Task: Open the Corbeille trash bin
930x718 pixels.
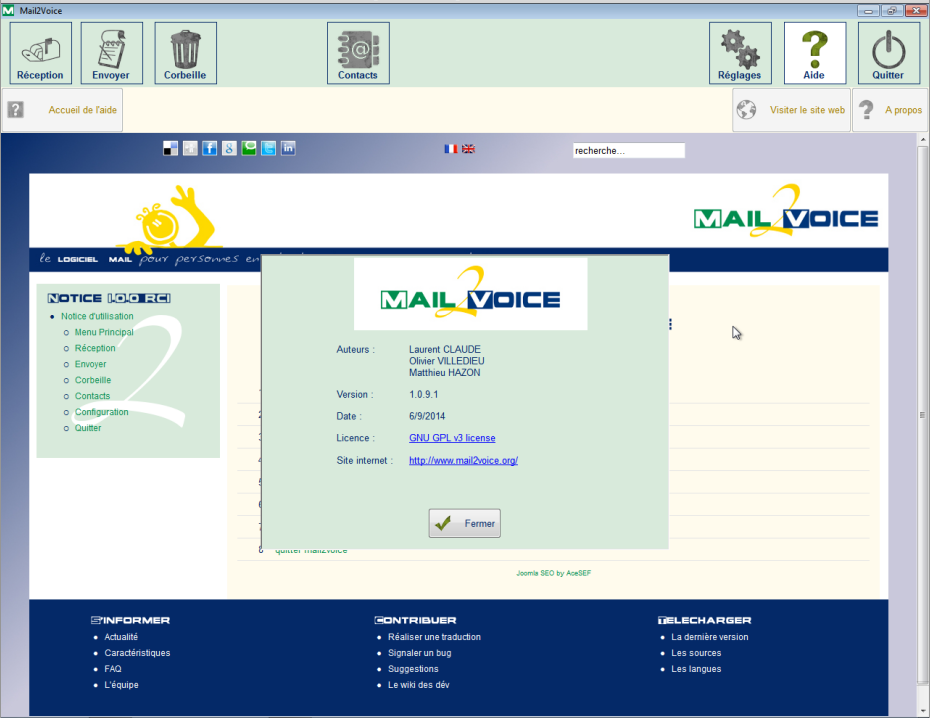Action: point(186,53)
